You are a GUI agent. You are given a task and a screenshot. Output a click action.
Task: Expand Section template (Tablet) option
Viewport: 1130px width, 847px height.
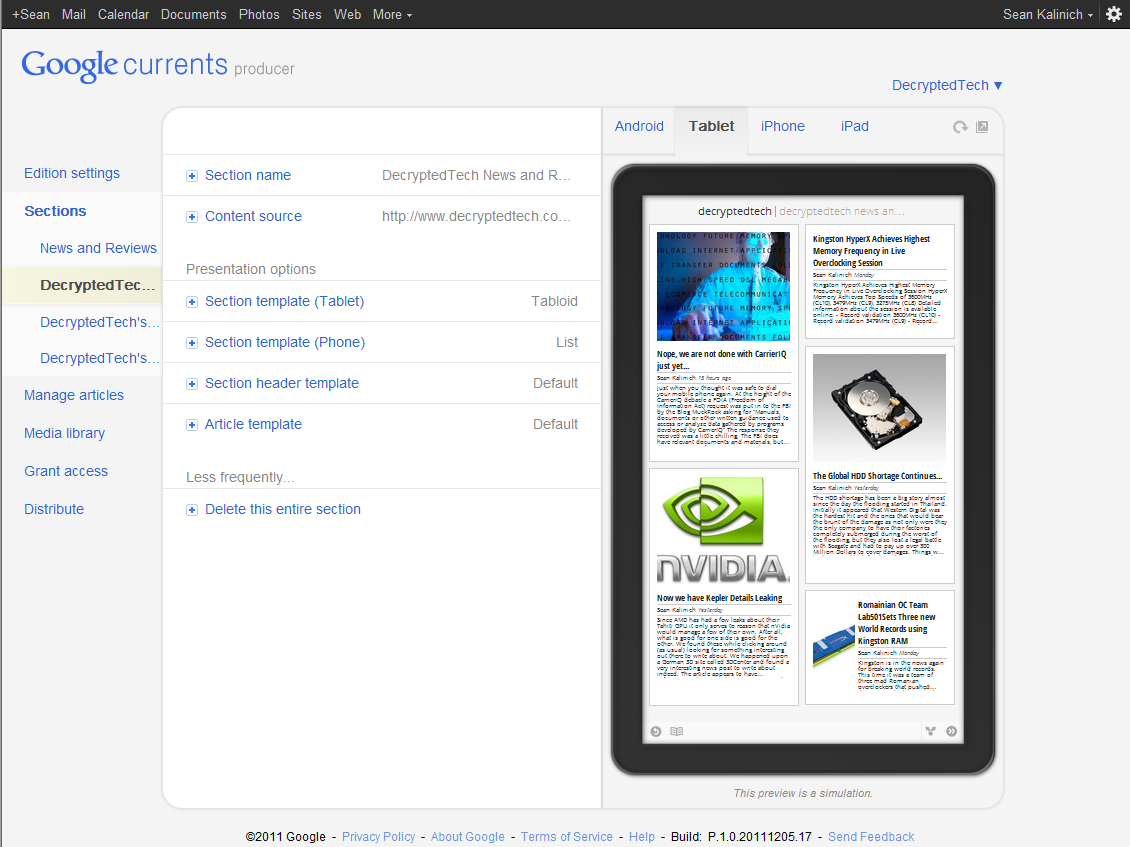[x=192, y=302]
